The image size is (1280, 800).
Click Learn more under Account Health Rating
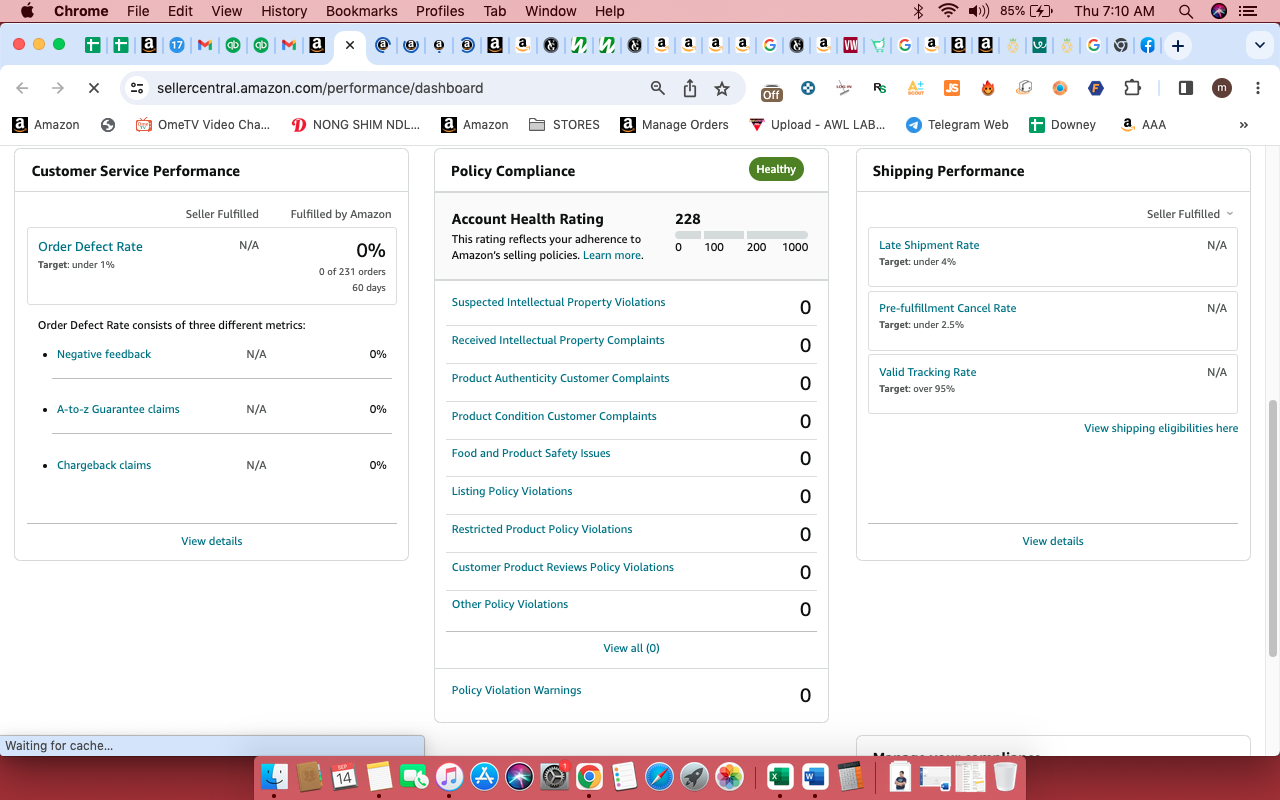612,256
